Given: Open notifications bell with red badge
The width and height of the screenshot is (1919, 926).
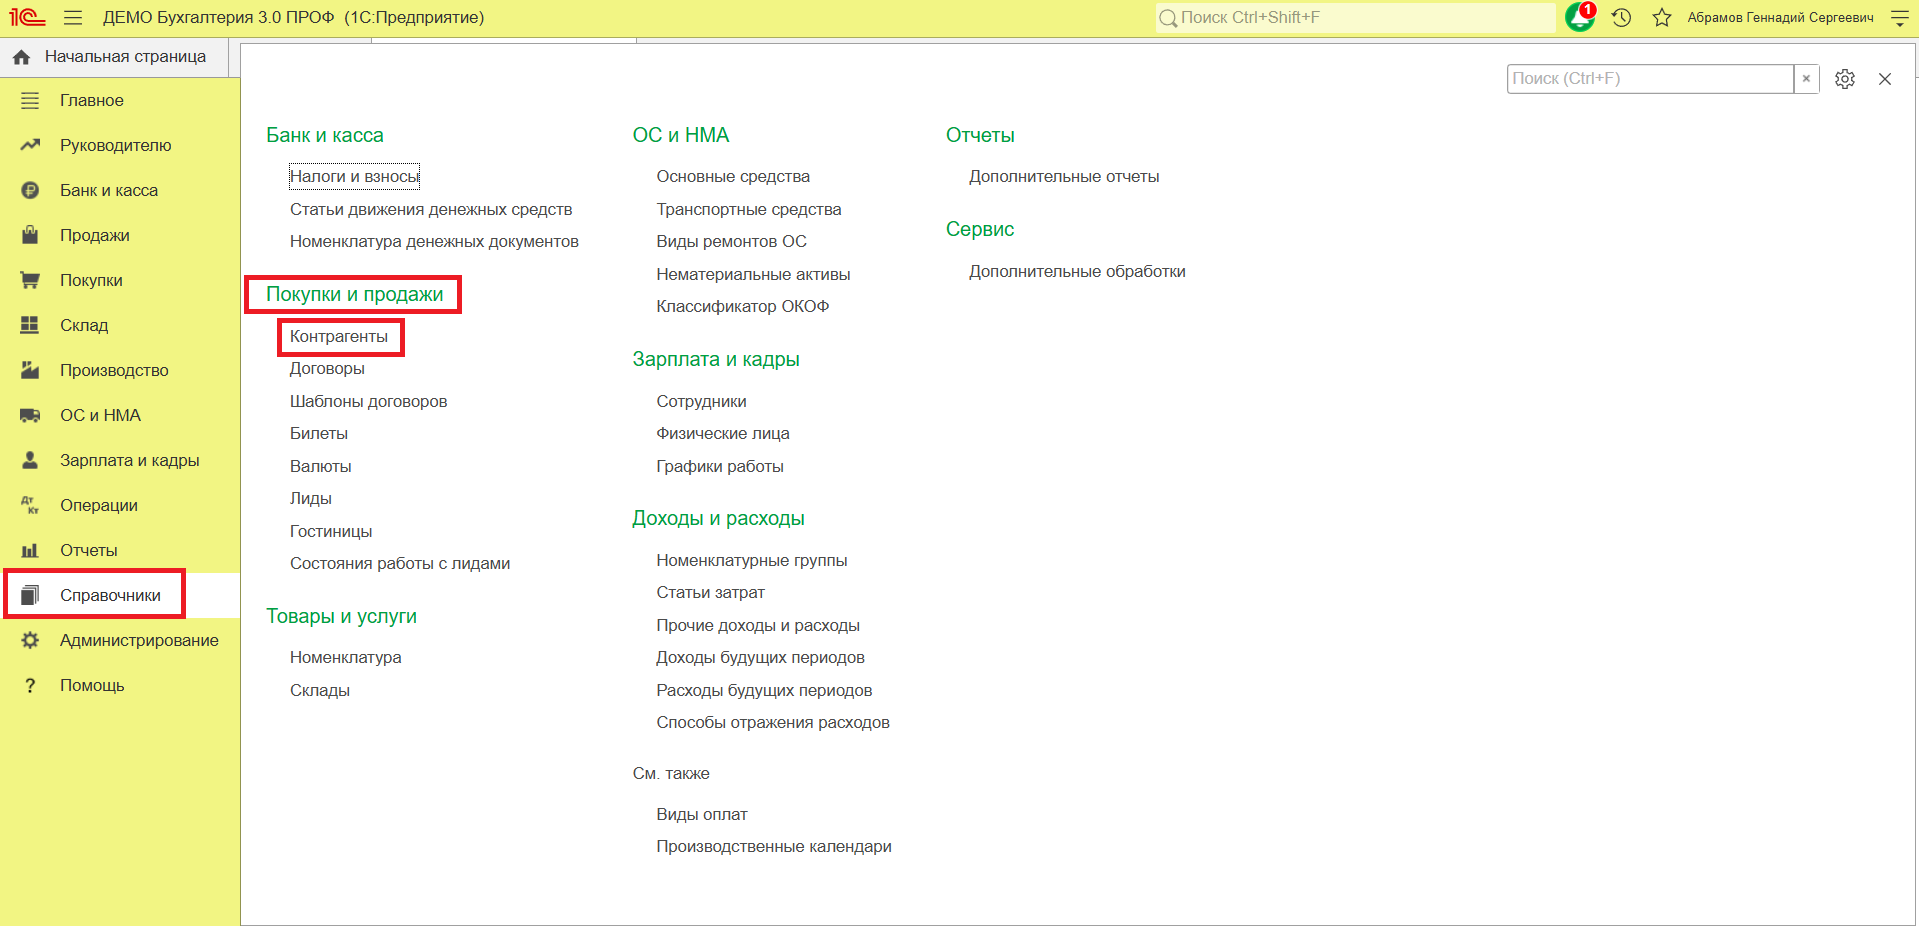Looking at the screenshot, I should point(1580,17).
